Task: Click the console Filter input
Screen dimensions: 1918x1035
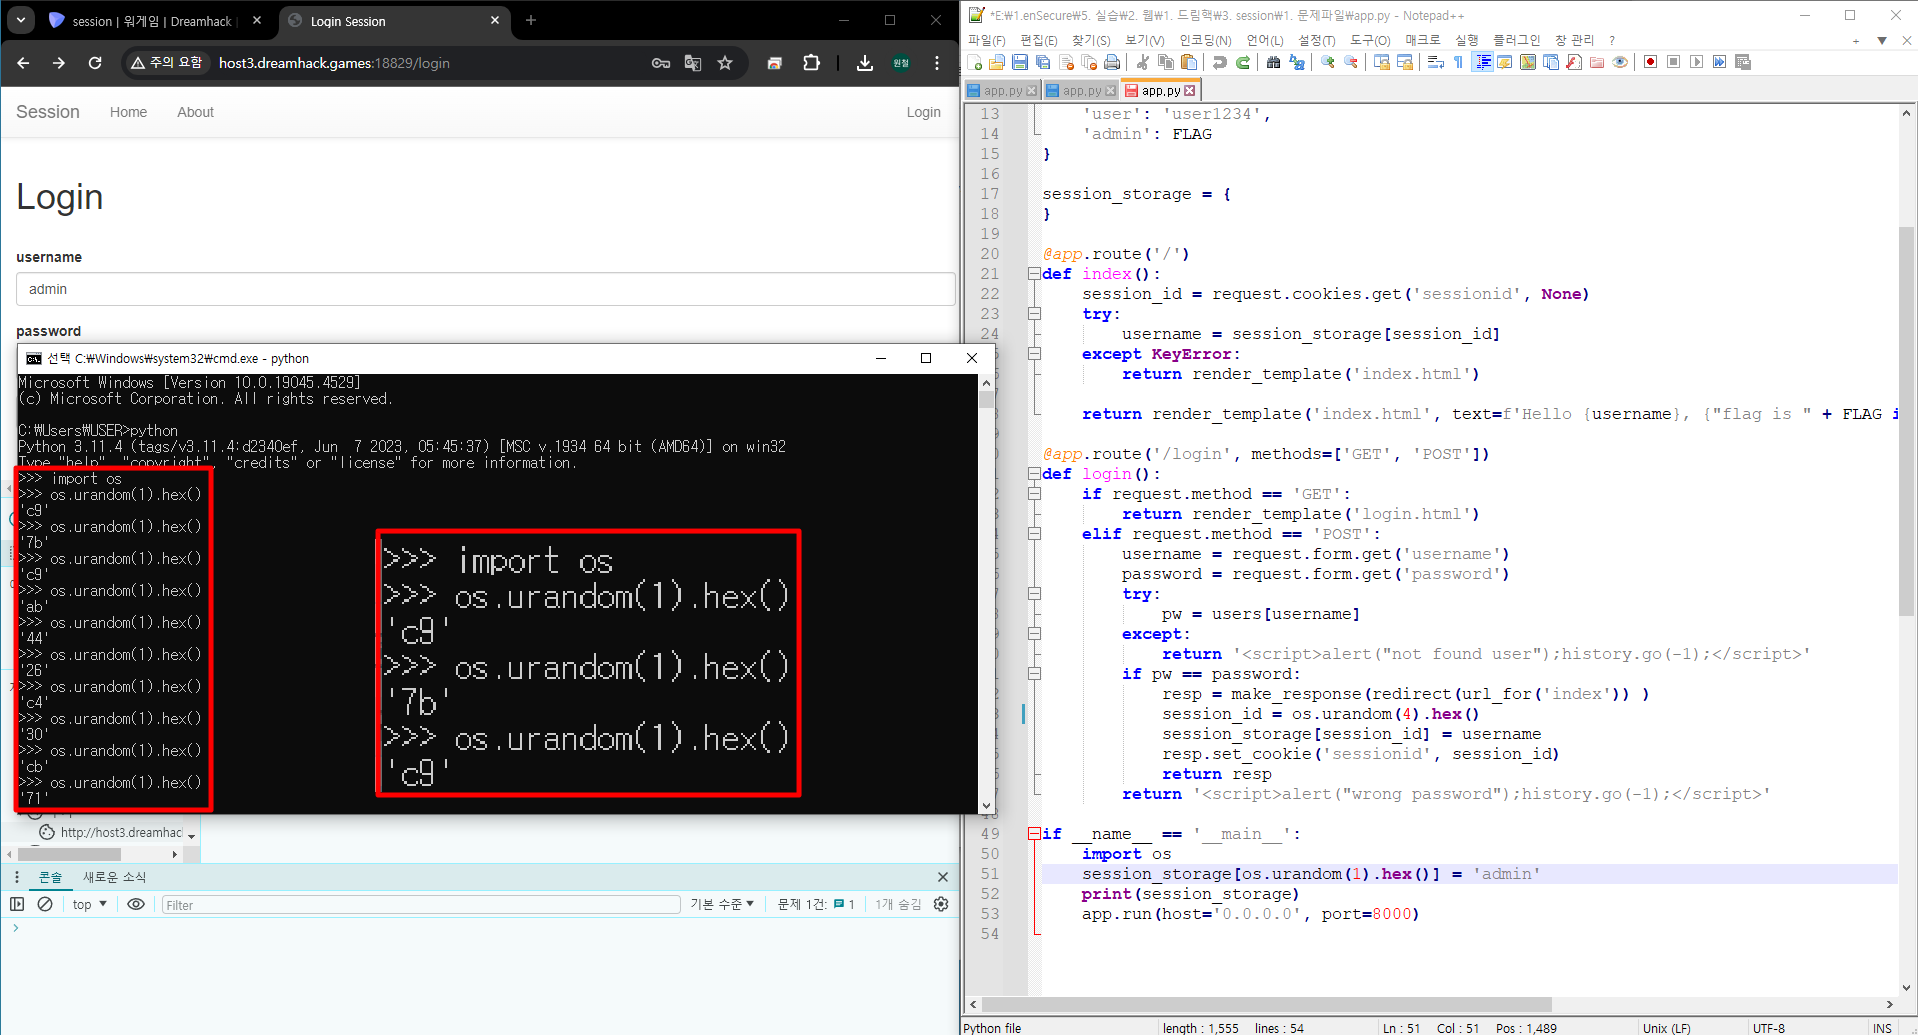Action: point(420,905)
